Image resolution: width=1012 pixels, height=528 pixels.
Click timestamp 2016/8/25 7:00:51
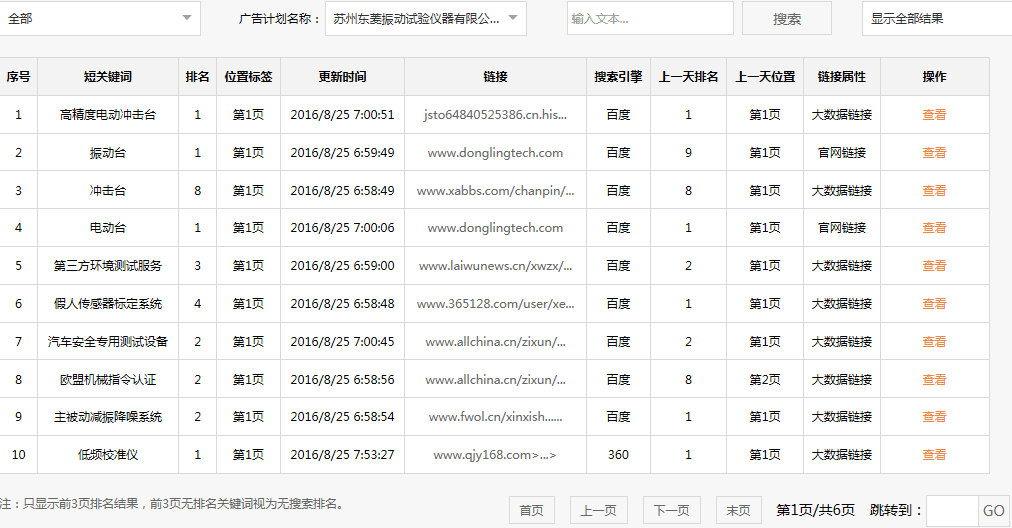[342, 115]
